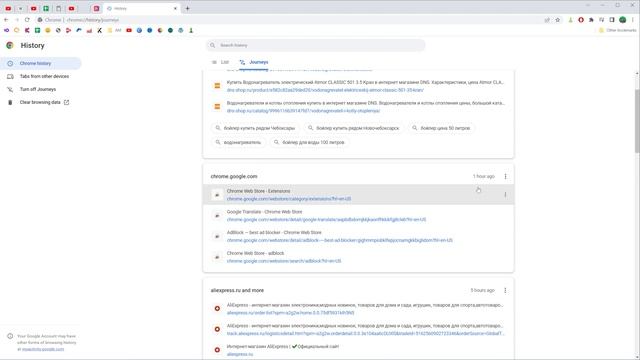Image resolution: width=640 pixels, height=360 pixels.
Task: Click the '1 hour ago' timestamp text
Action: [484, 176]
